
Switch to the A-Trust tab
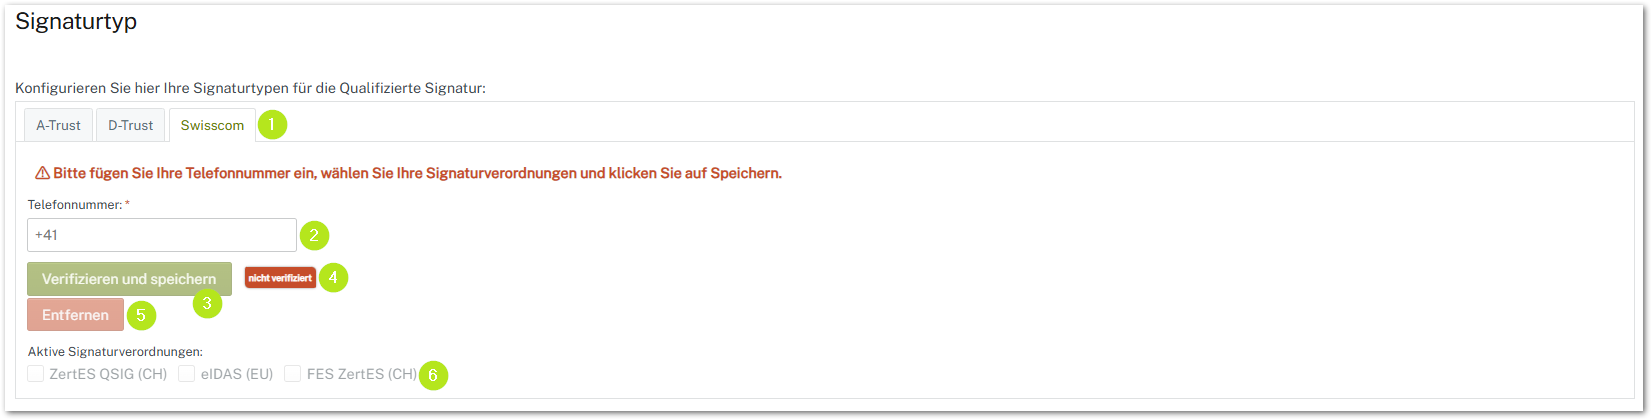coord(59,125)
